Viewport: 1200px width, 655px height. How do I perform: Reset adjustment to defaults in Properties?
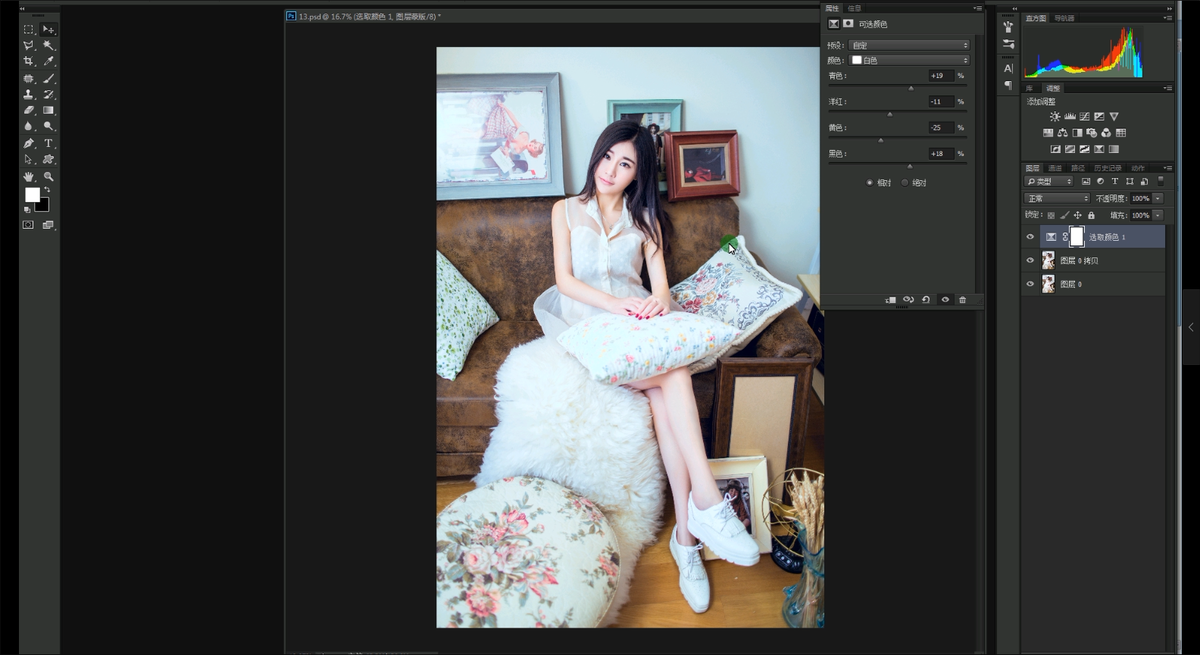(926, 300)
